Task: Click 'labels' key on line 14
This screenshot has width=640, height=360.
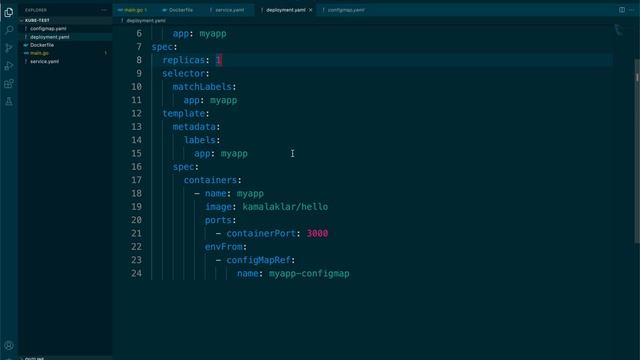Action: pyautogui.click(x=200, y=140)
